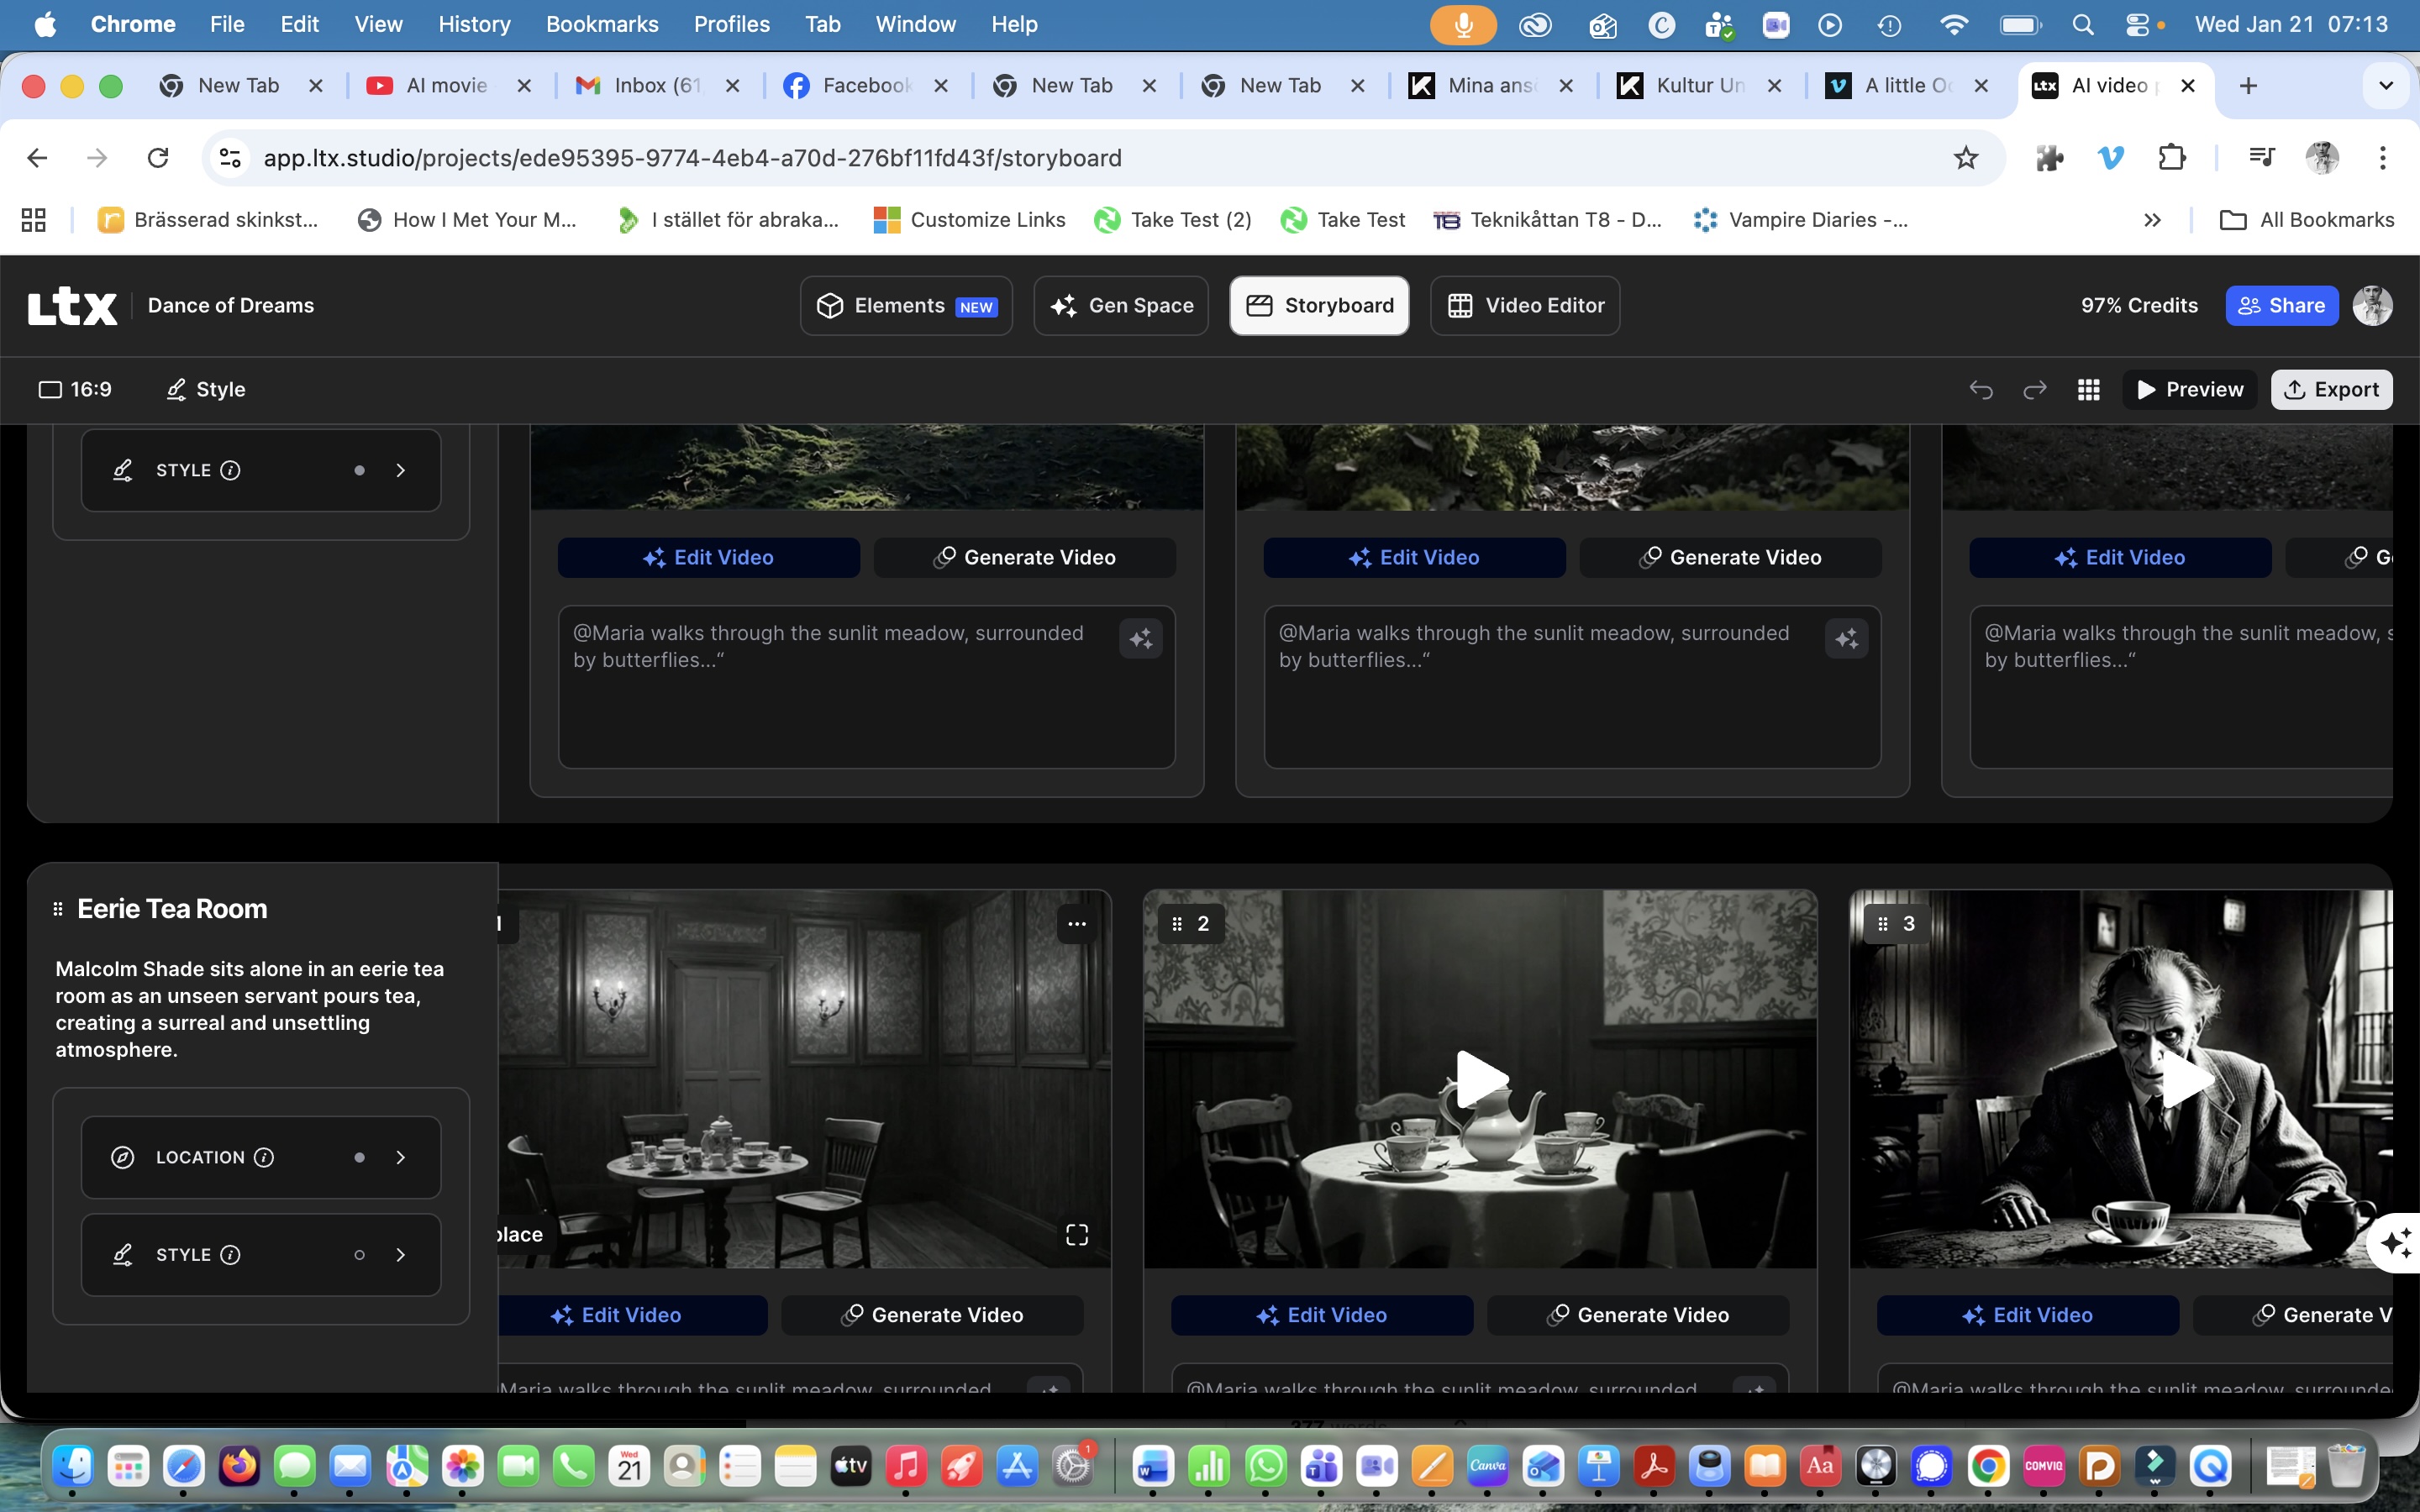Screen dimensions: 2420x1512
Task: Open Chrome's Bookmarks menu
Action: click(x=602, y=24)
